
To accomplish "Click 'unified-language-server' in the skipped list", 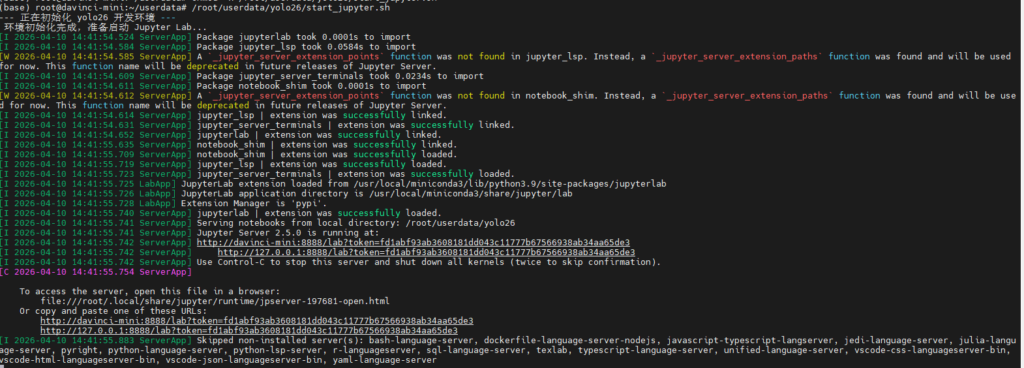I will pos(784,350).
